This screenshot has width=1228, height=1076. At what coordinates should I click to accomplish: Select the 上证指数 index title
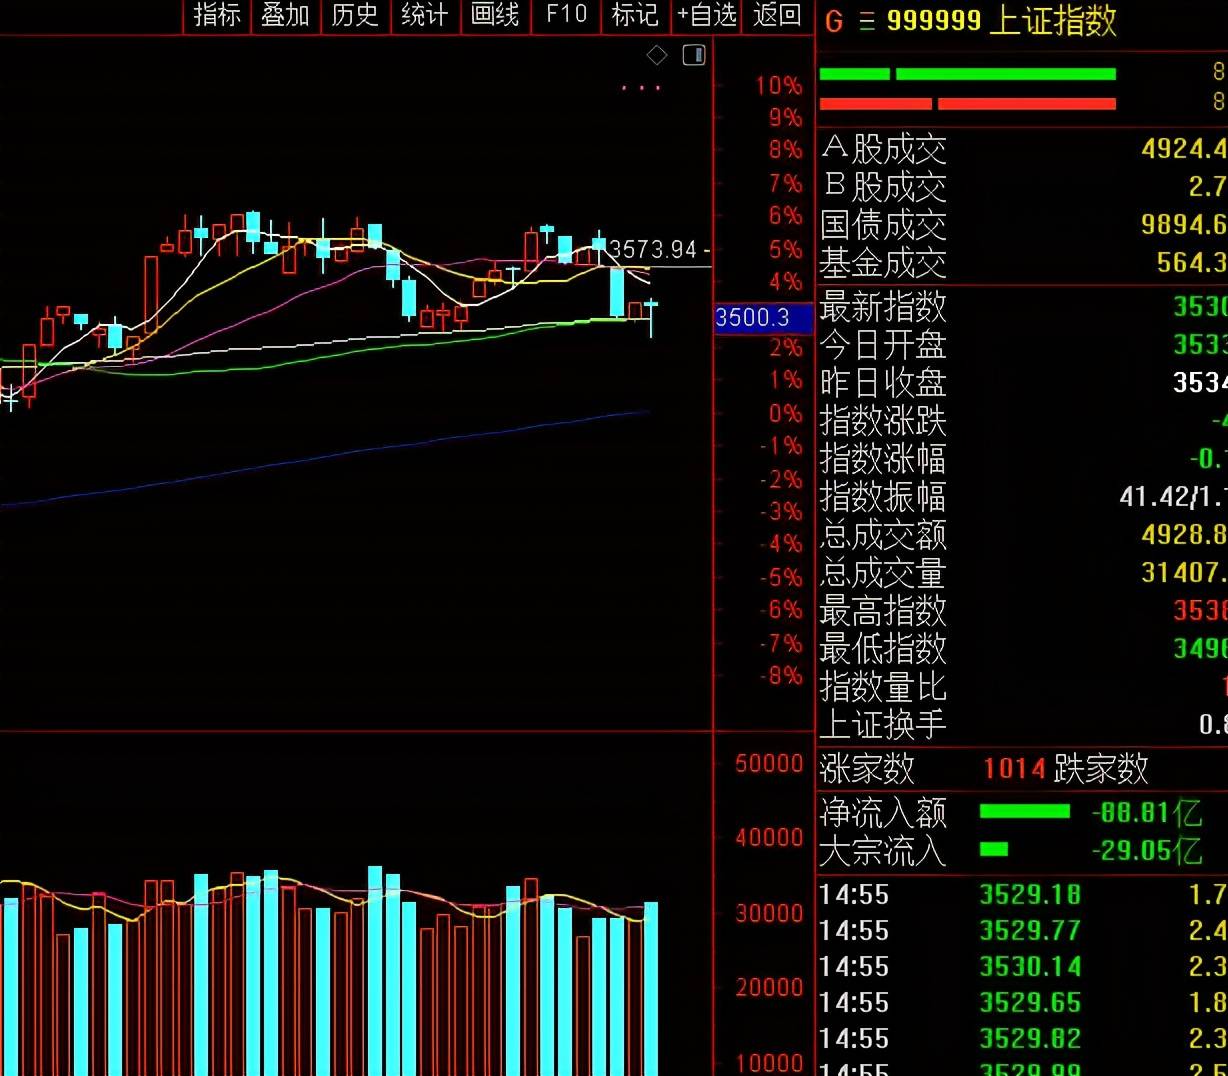point(1052,21)
